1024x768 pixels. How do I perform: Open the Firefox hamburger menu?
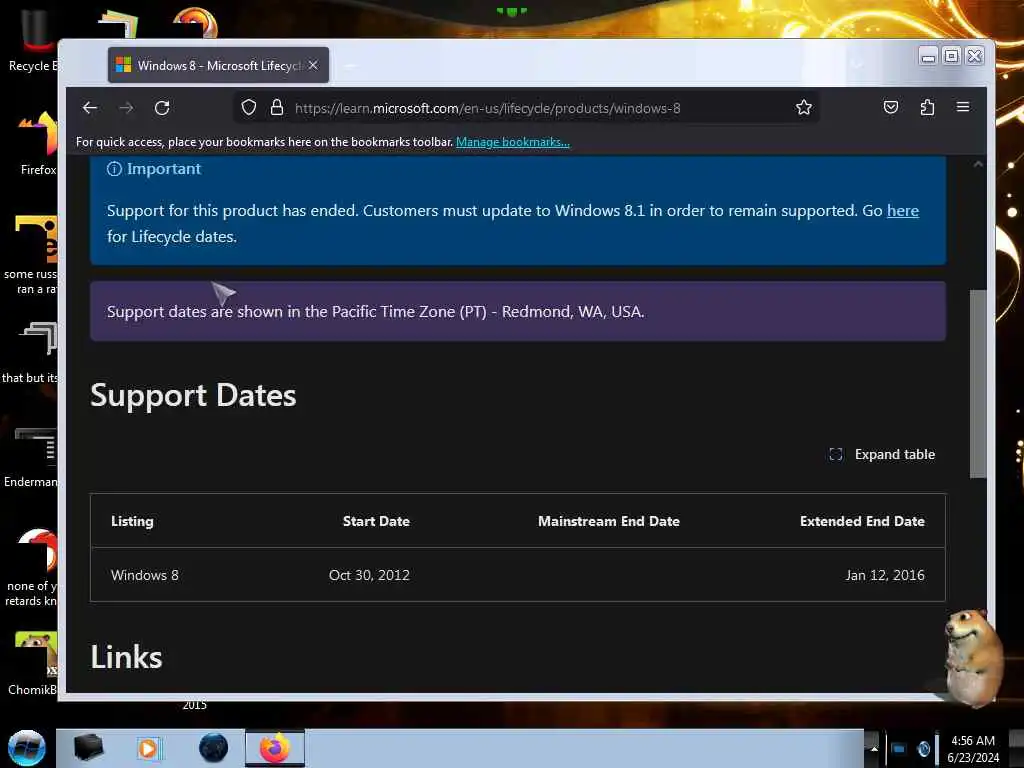pyautogui.click(x=963, y=107)
